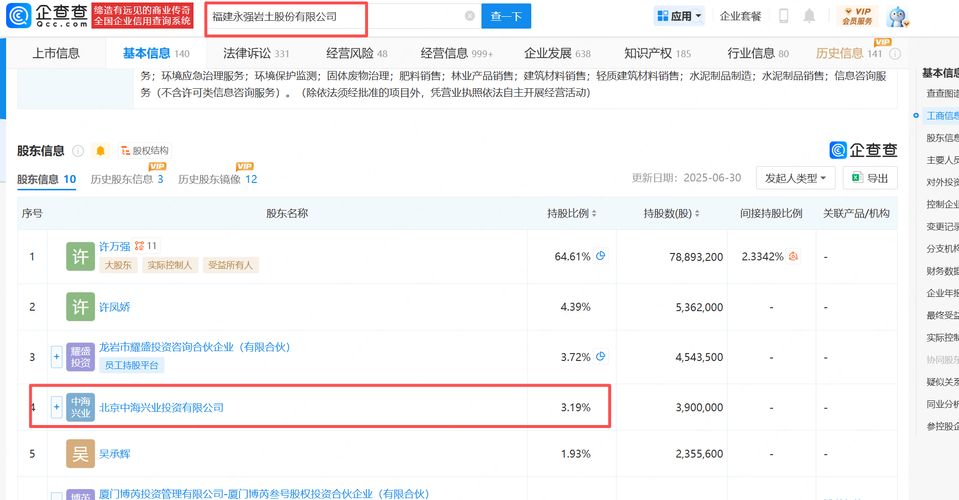This screenshot has width=959, height=500.
Task: Click the 大股东 tag
Action: [x=118, y=265]
